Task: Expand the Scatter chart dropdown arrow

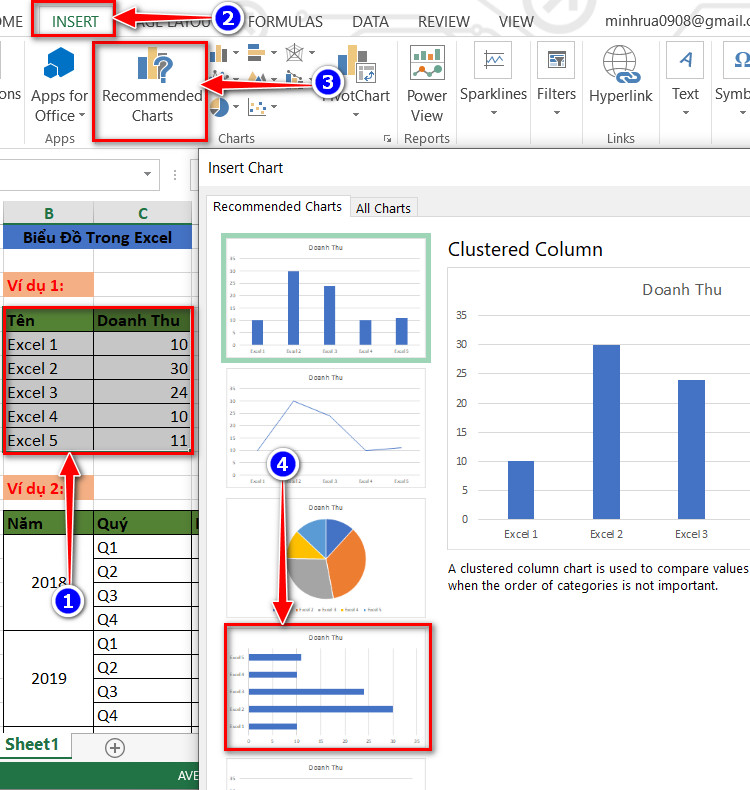Action: point(274,107)
